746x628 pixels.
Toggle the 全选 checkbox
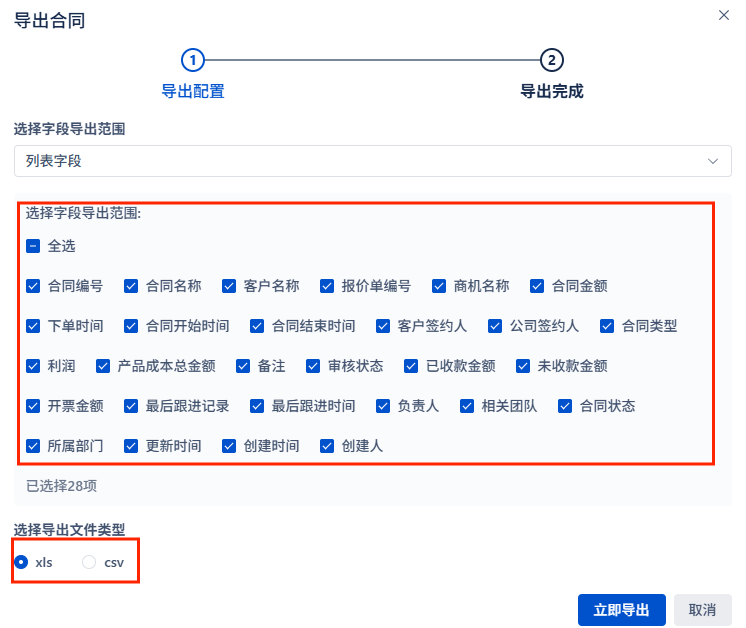coord(33,246)
